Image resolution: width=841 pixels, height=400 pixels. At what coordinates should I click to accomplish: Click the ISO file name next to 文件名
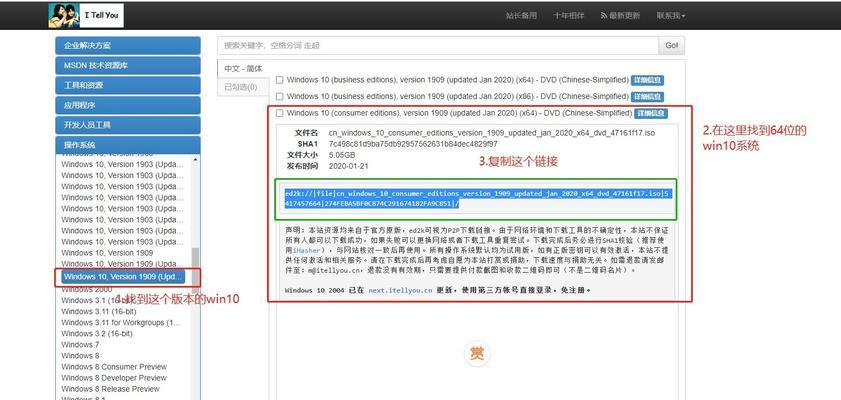click(492, 133)
